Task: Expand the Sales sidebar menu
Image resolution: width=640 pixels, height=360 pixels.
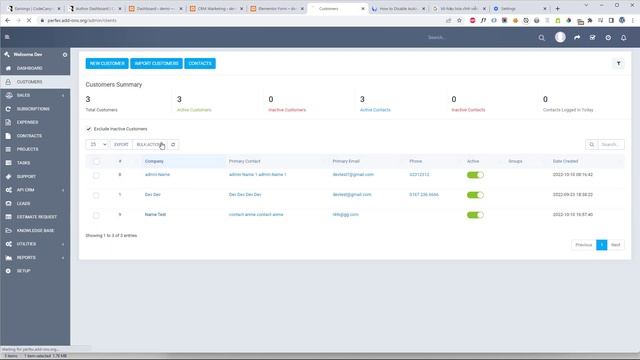Action: click(x=35, y=96)
